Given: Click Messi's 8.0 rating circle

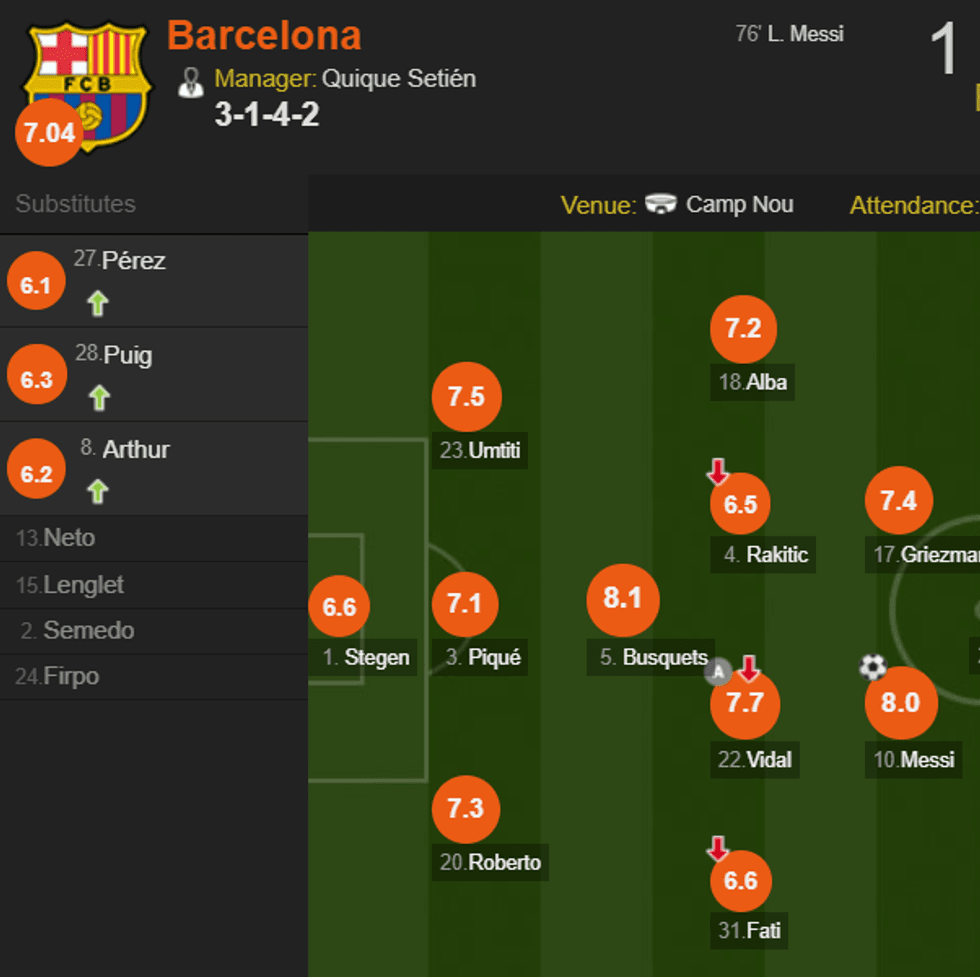Looking at the screenshot, I should 900,703.
